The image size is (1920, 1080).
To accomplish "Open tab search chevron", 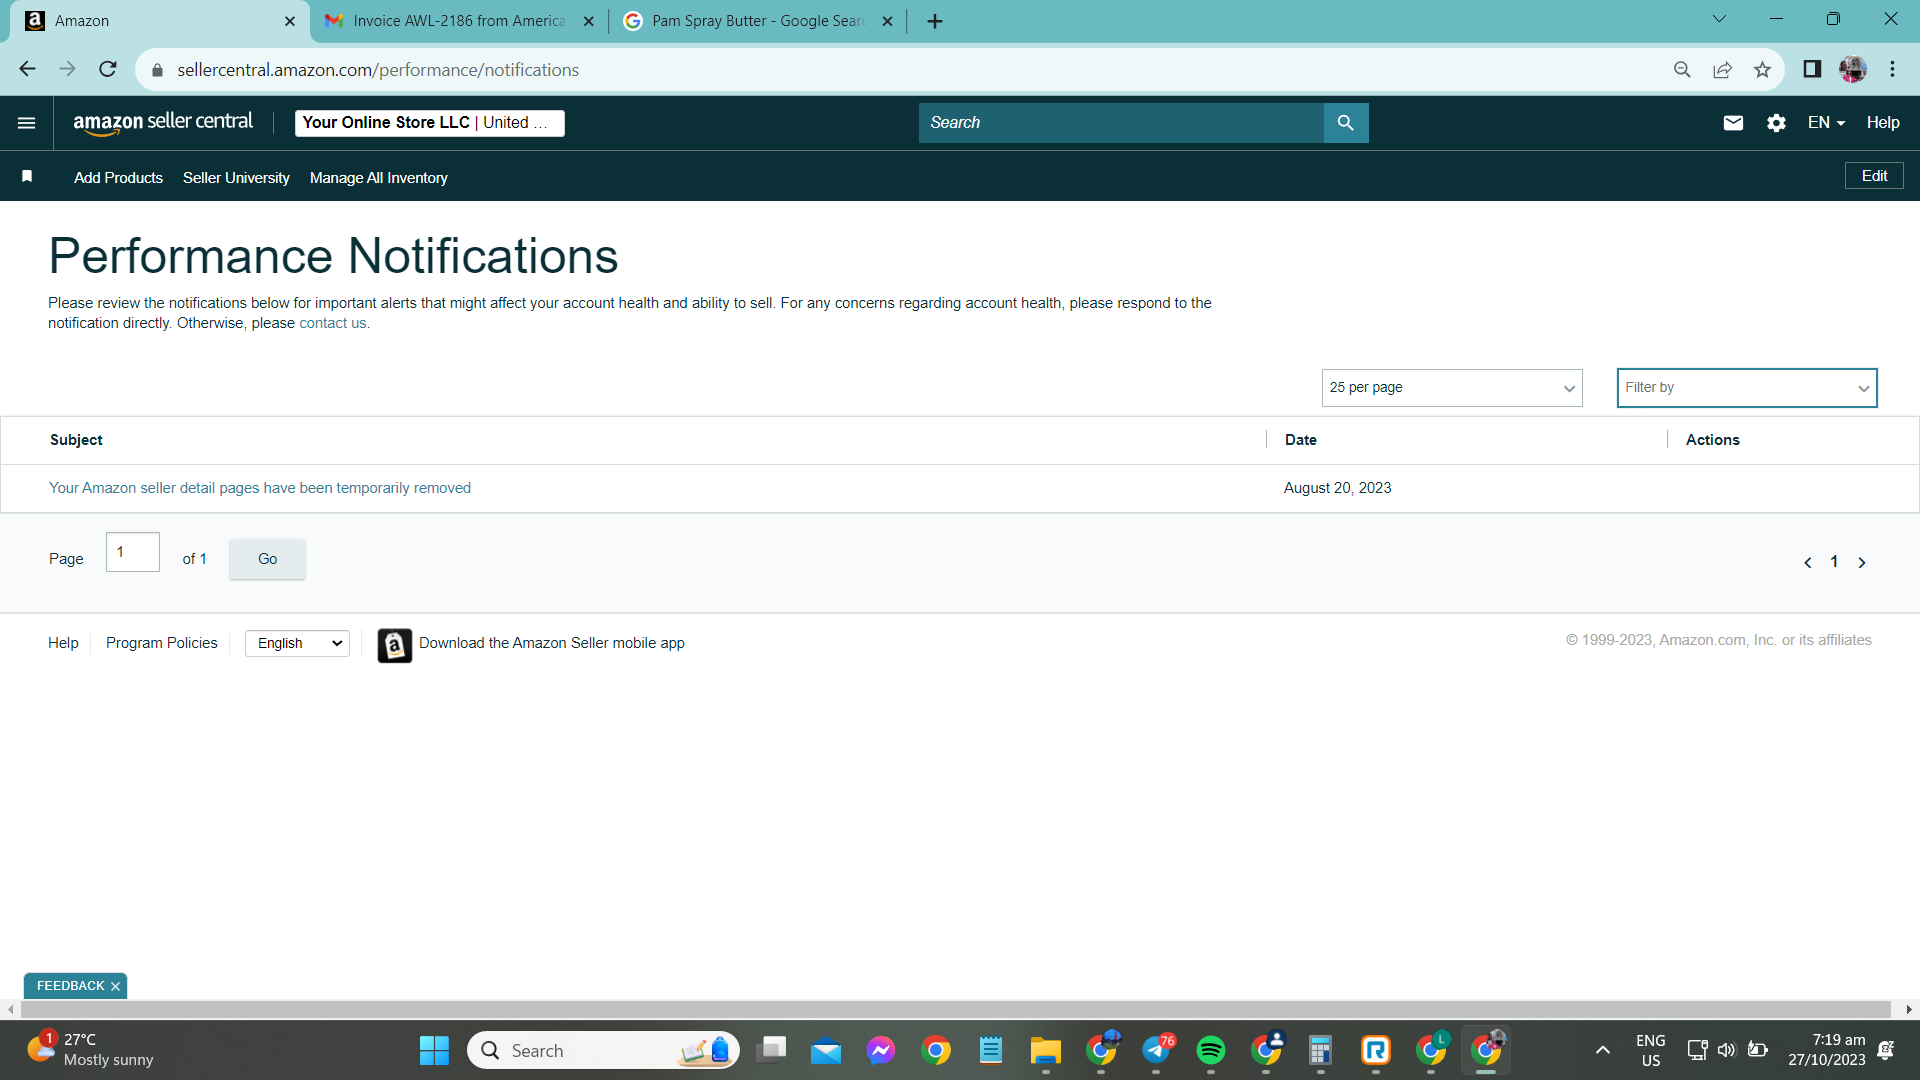I will coord(1719,19).
